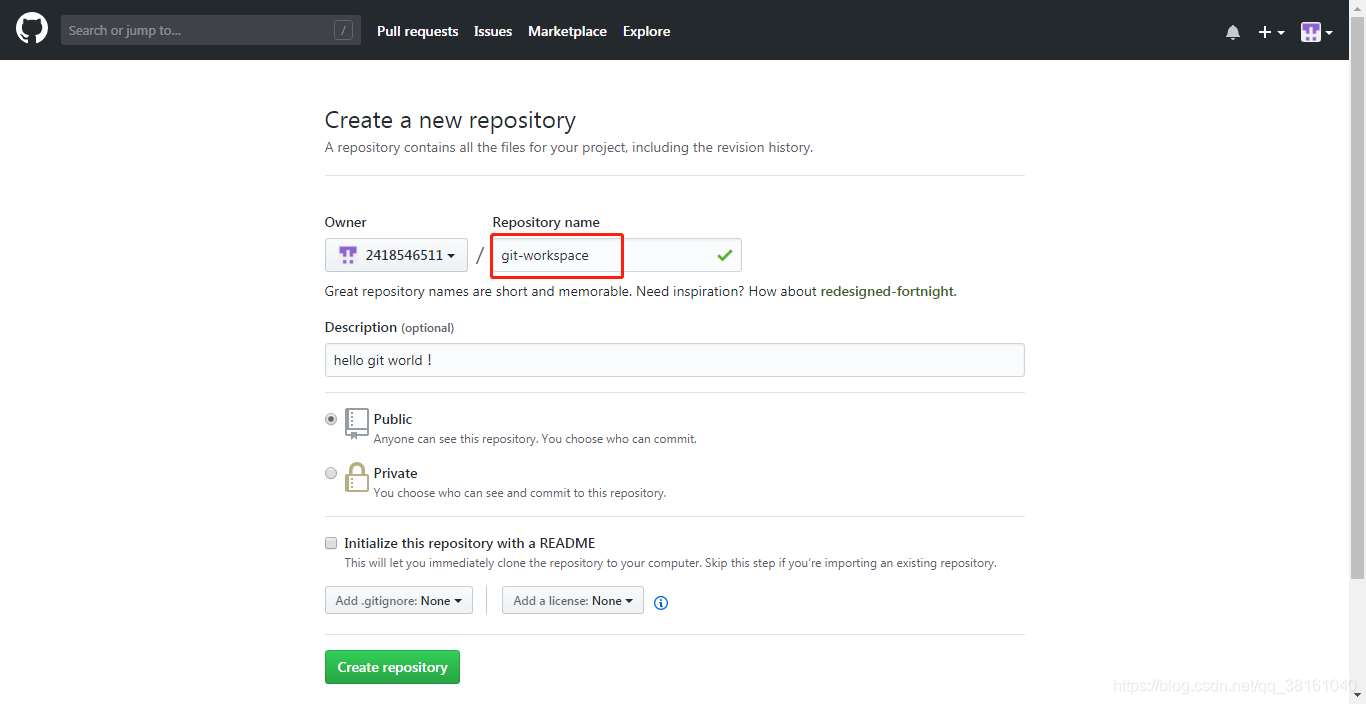Viewport: 1366px width, 704px height.
Task: Click the Description input field
Action: (x=675, y=360)
